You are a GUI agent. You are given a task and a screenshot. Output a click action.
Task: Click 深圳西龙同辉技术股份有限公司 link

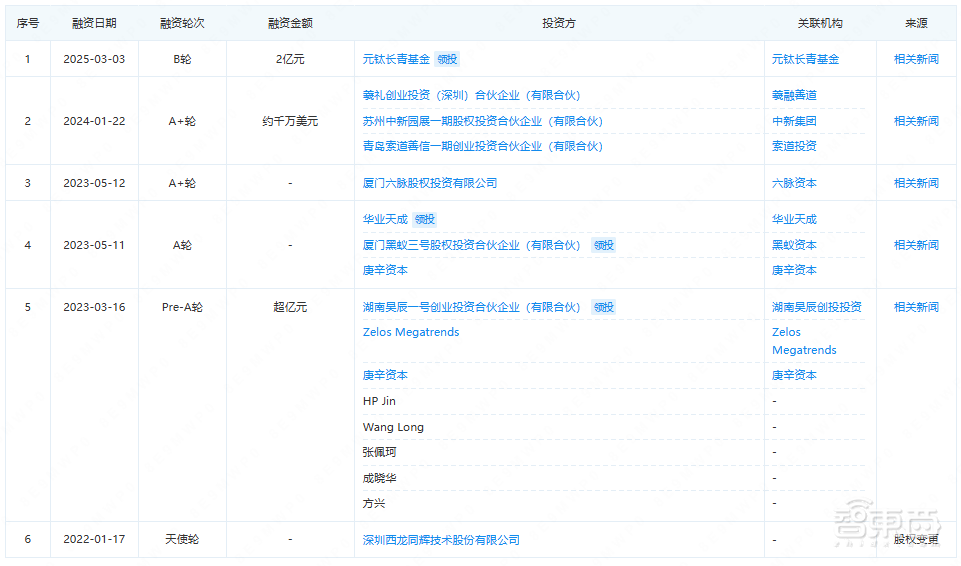click(x=441, y=540)
